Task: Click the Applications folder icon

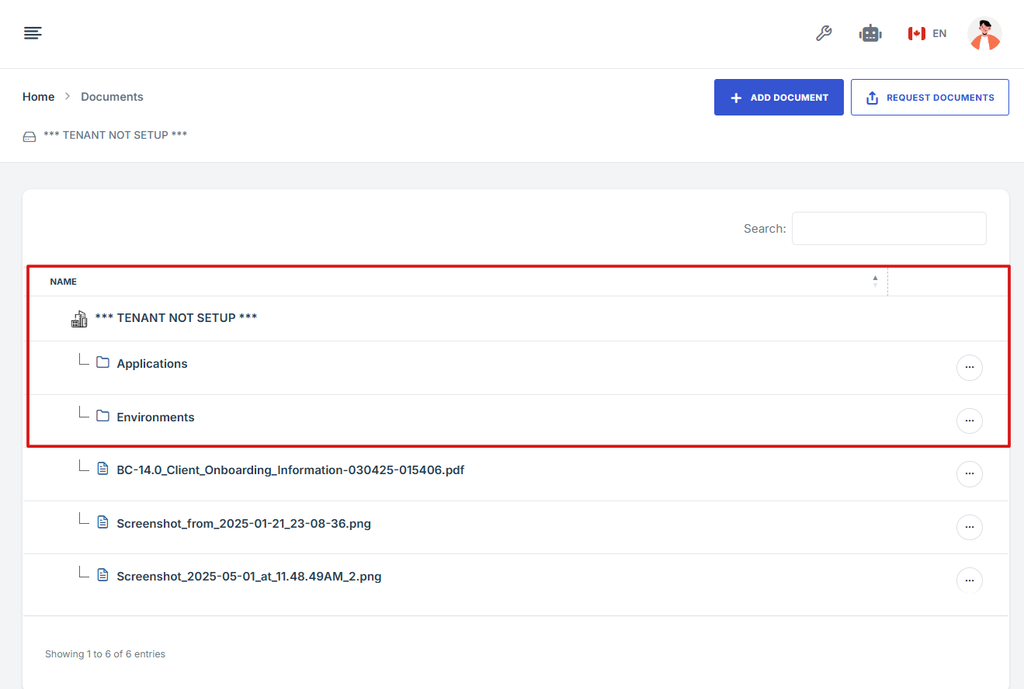Action: 103,363
